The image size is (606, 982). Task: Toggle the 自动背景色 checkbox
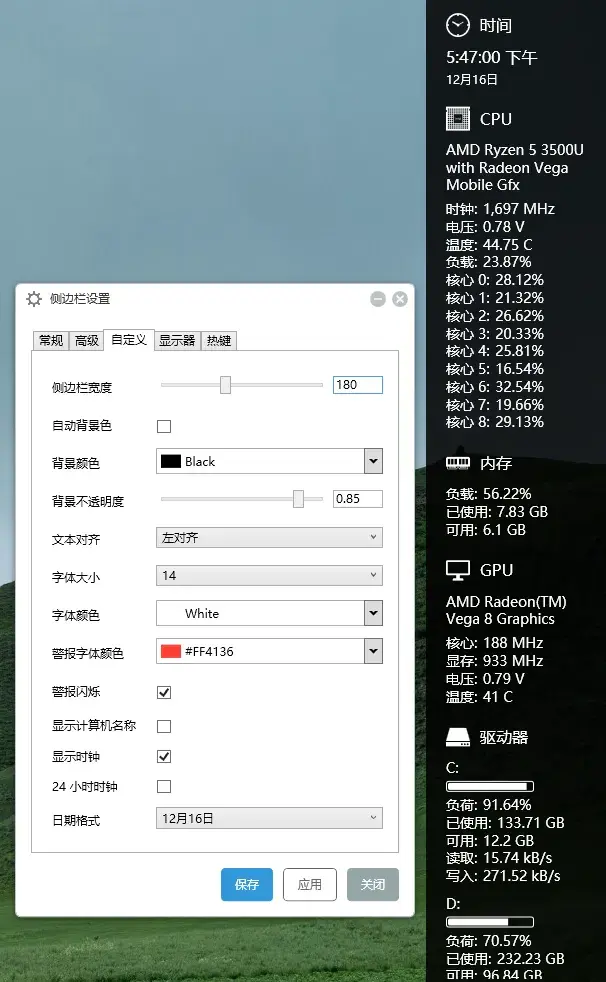[x=164, y=426]
